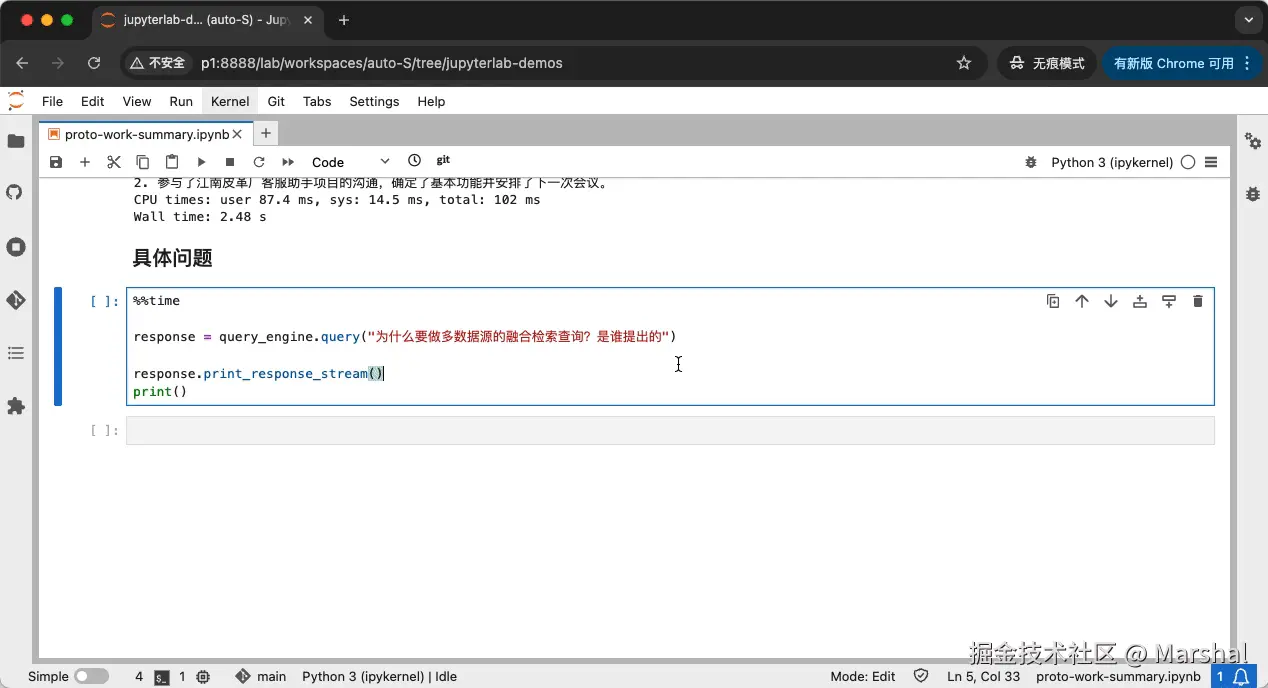Image resolution: width=1268 pixels, height=688 pixels.
Task: Click the git button in notebook toolbar
Action: 443,161
